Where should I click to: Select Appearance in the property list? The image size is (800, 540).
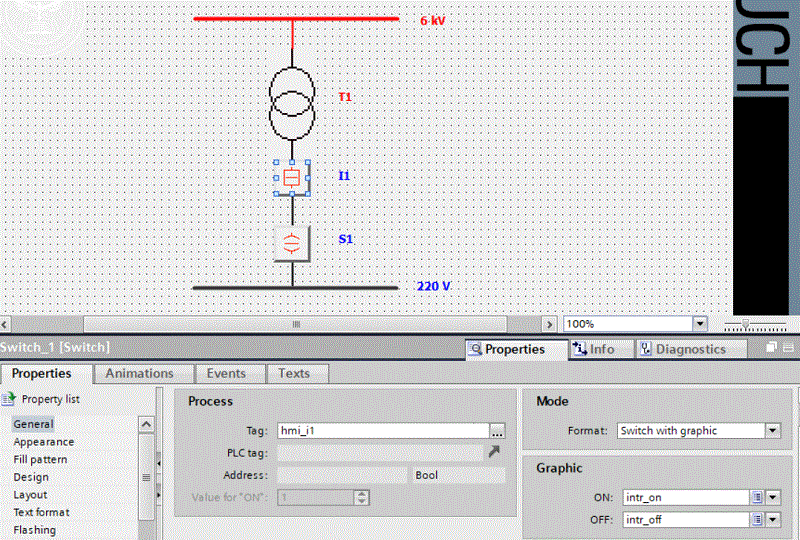[x=43, y=442]
